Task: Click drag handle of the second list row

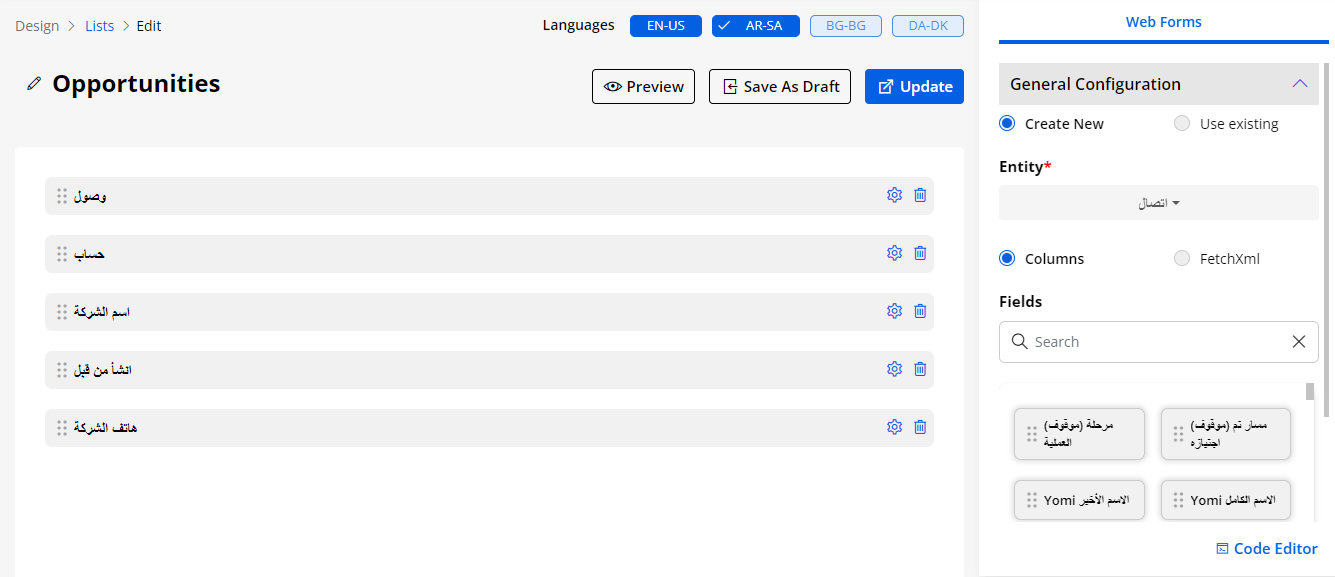Action: [x=62, y=254]
